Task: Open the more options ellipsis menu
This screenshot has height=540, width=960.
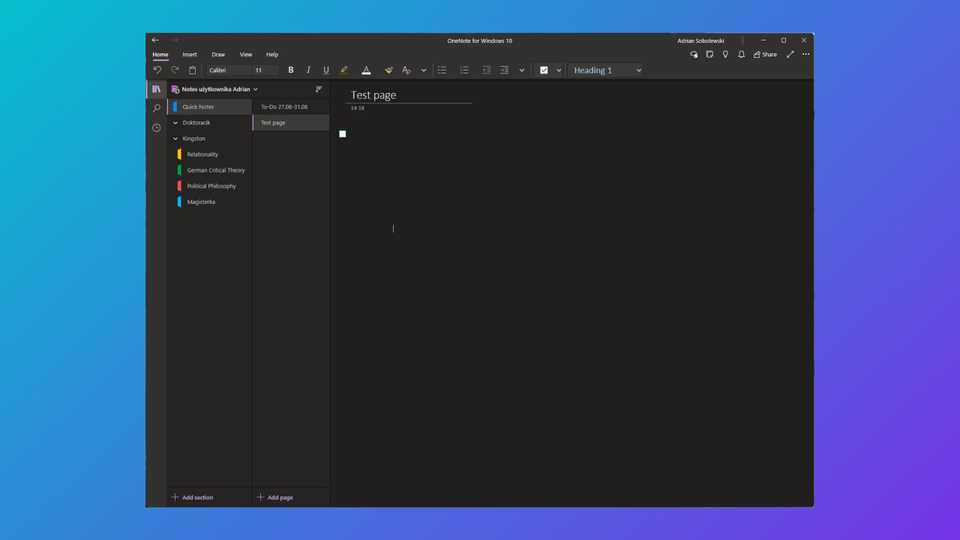Action: point(806,54)
